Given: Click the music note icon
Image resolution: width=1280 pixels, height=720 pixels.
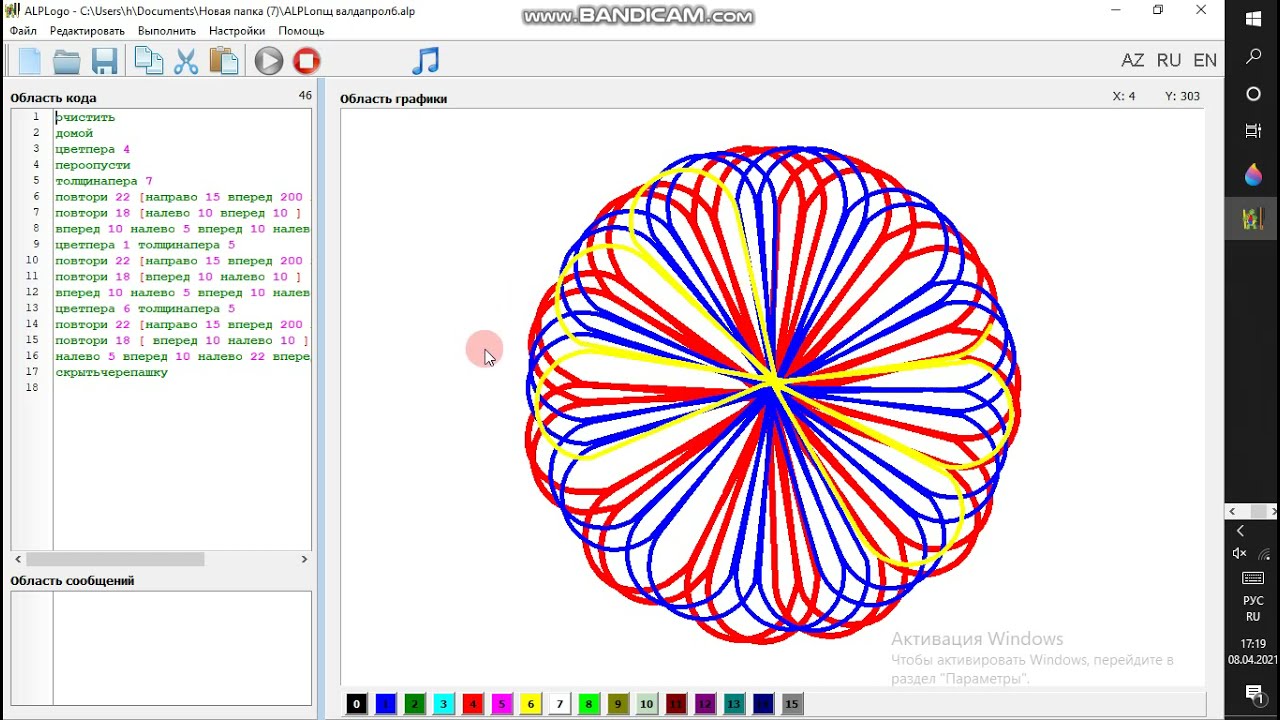Looking at the screenshot, I should 426,61.
